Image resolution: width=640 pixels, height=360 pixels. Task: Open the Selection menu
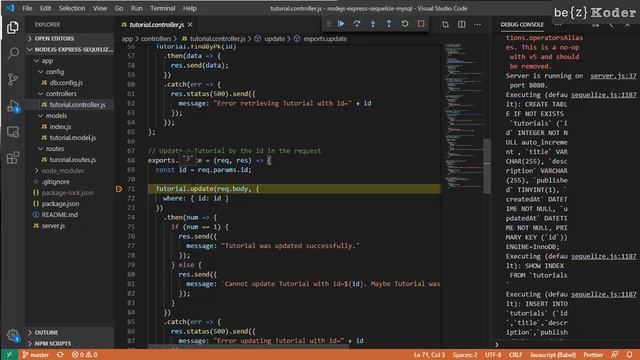click(x=72, y=8)
